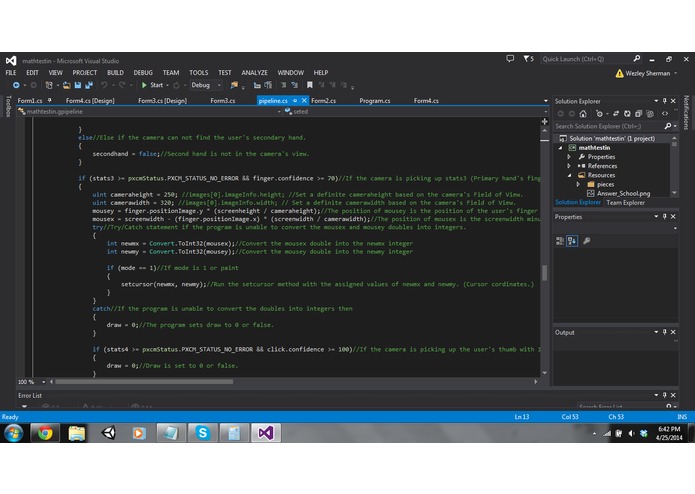Open the FILE menu

(11, 73)
